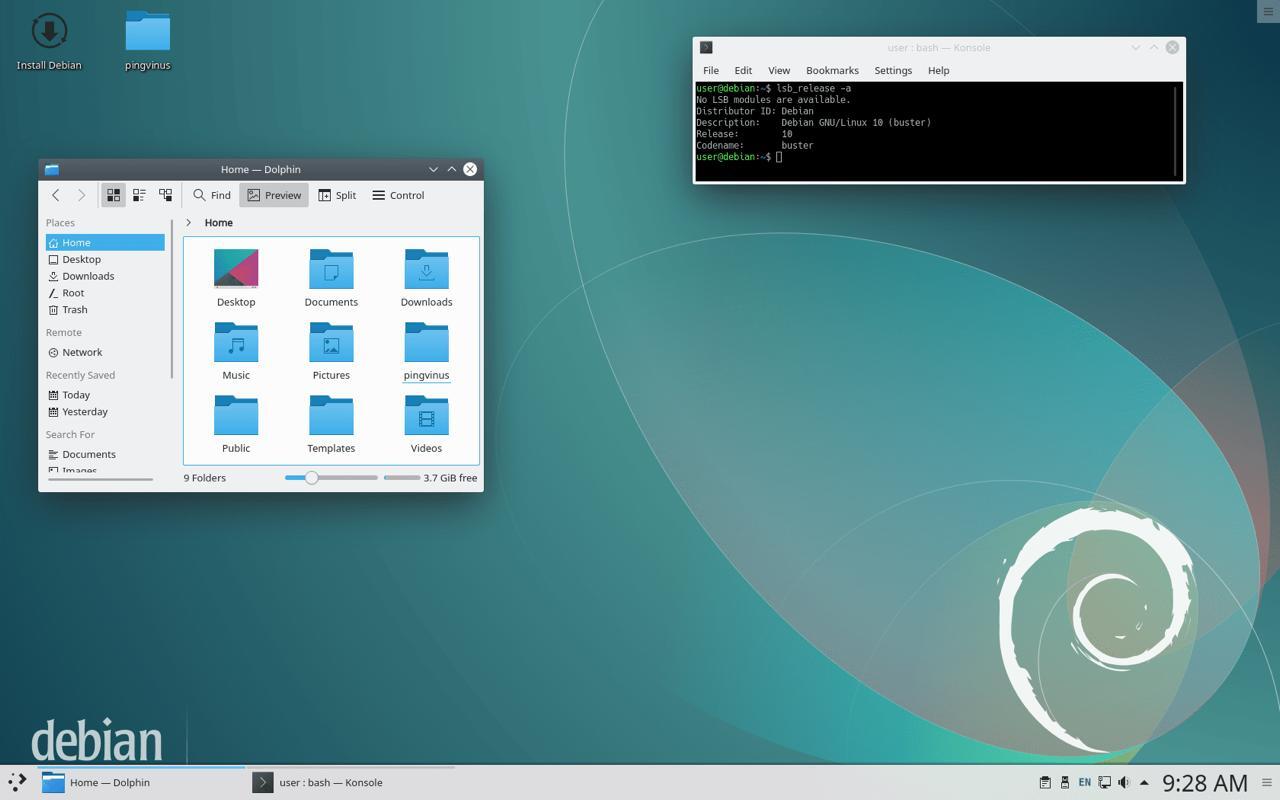Click the breadcrumb chevron before Home

tap(188, 223)
